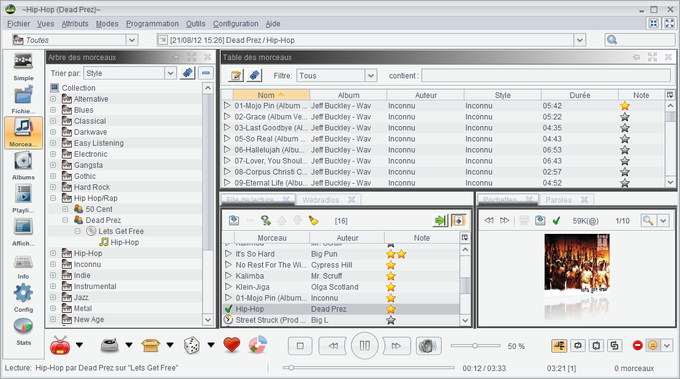Click the tracks tree vertical scrollbar

click(208, 204)
